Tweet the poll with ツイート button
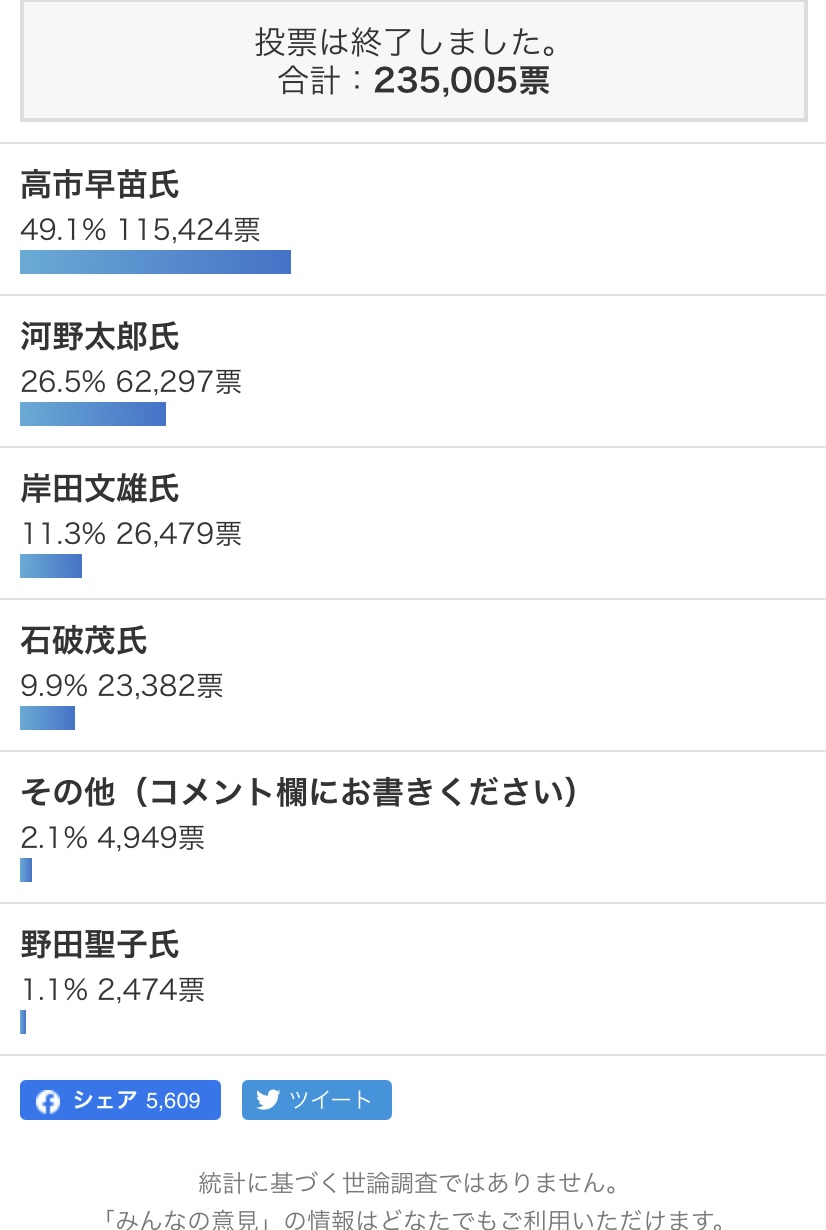The image size is (826, 1230). (x=317, y=1100)
